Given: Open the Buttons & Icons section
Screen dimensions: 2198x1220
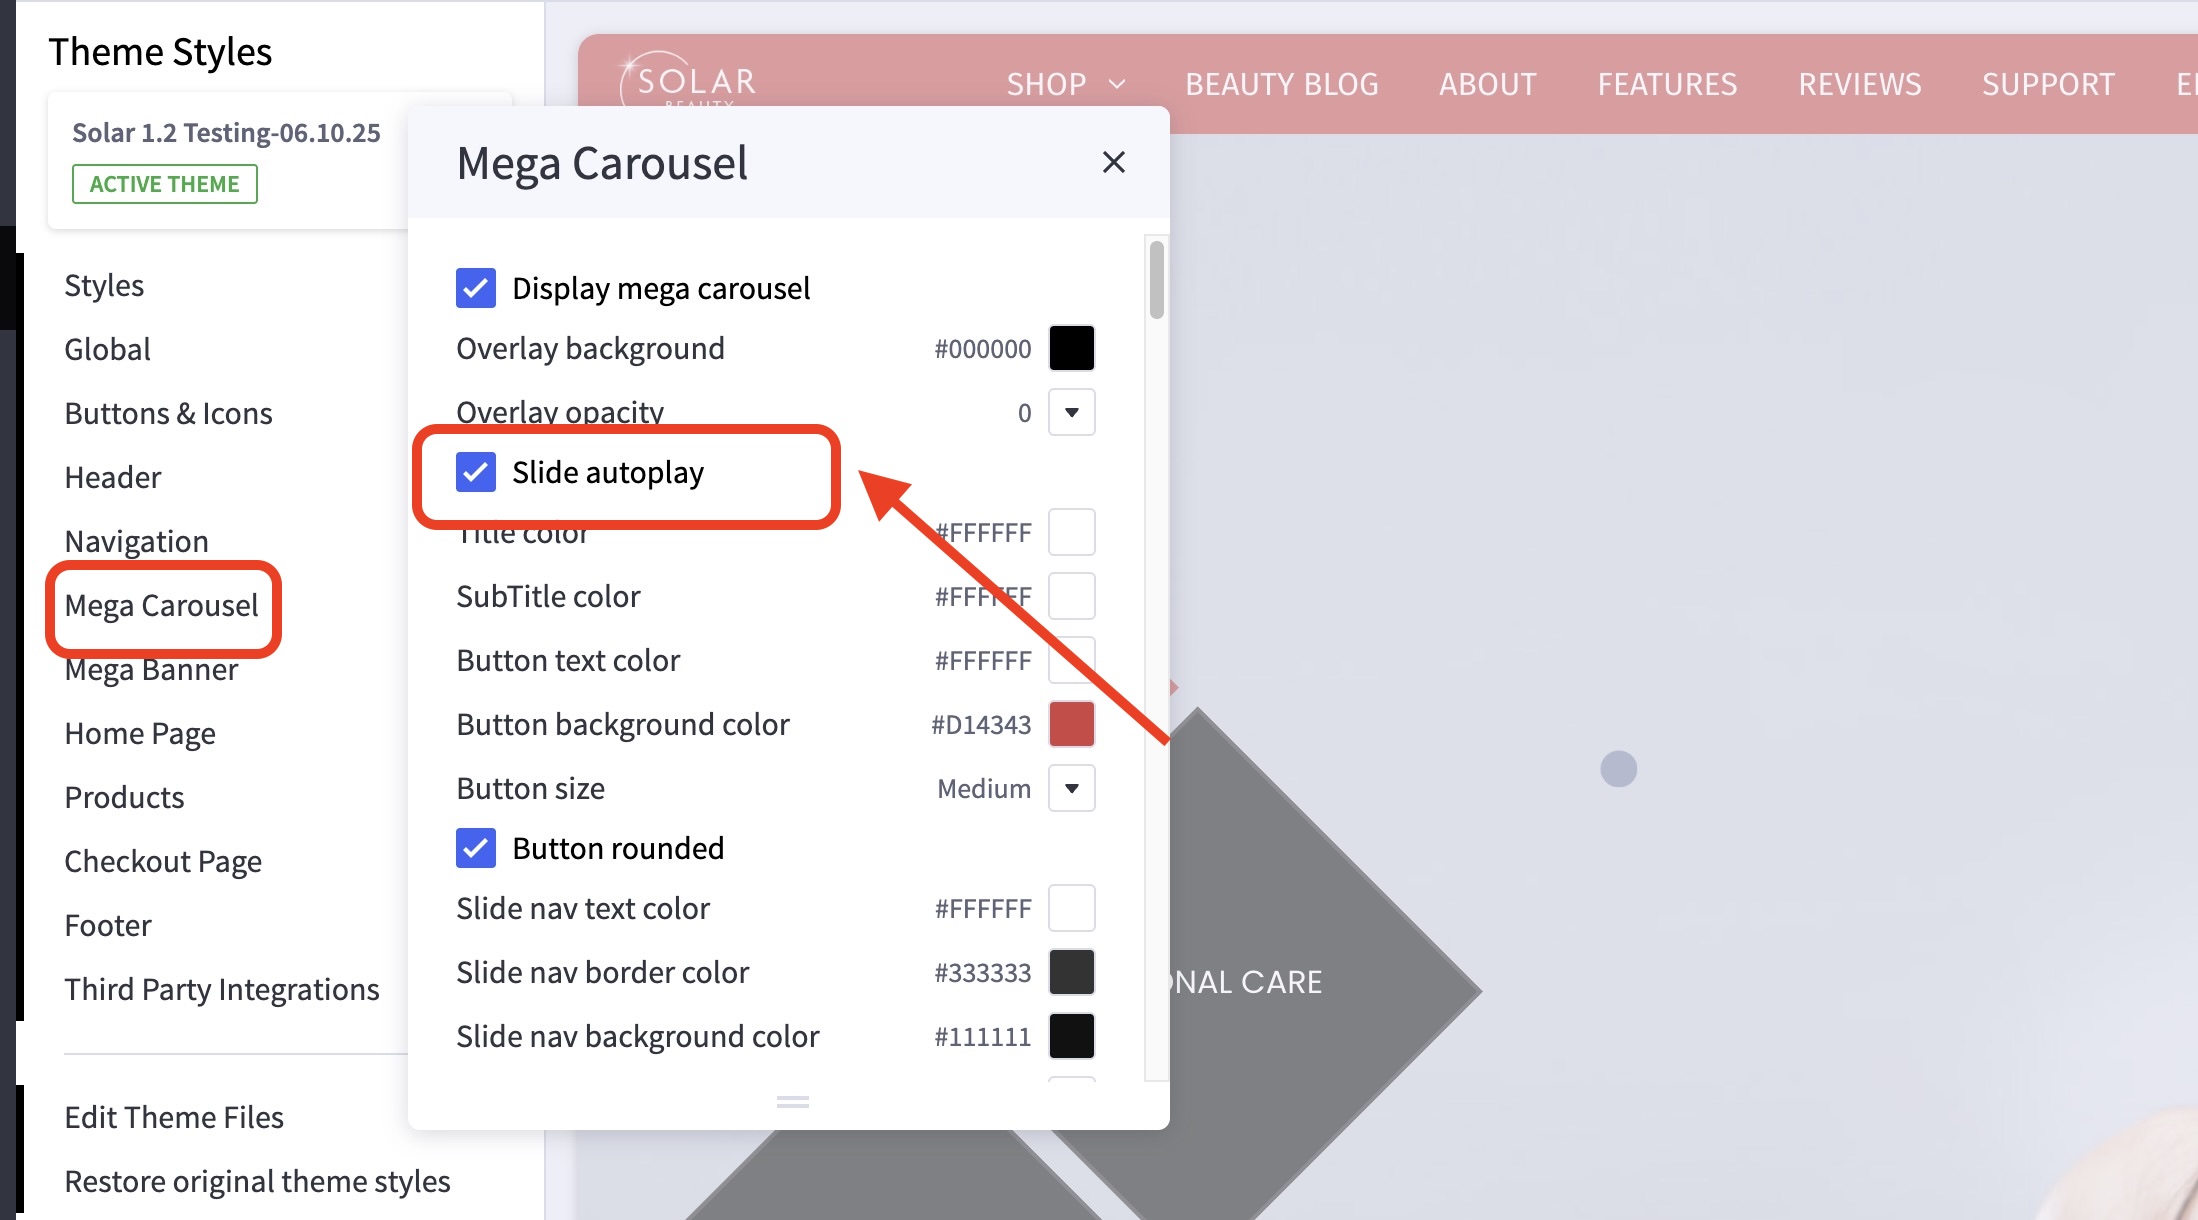Looking at the screenshot, I should [x=168, y=414].
